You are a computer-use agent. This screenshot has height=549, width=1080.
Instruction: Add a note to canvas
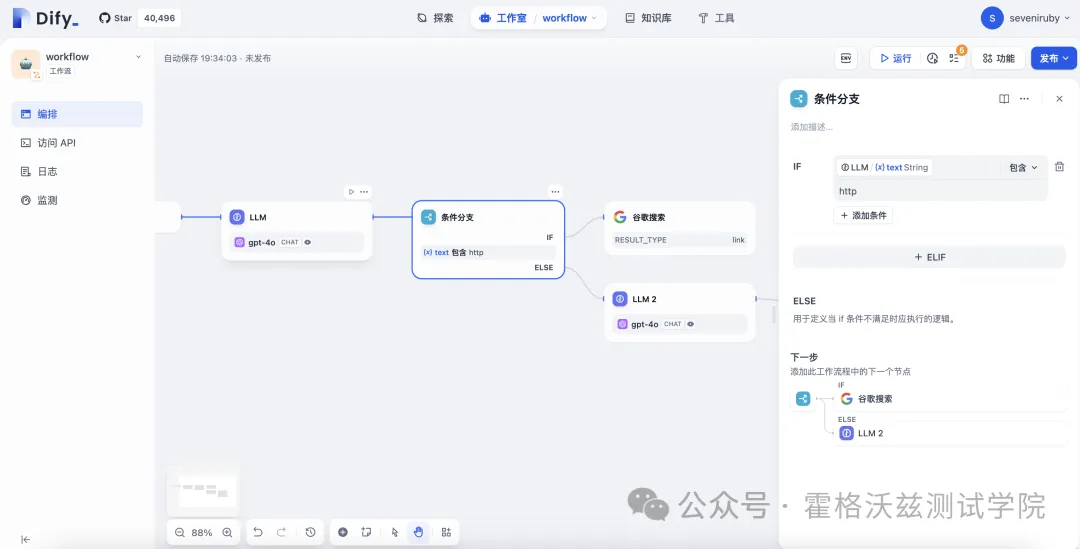tap(366, 532)
